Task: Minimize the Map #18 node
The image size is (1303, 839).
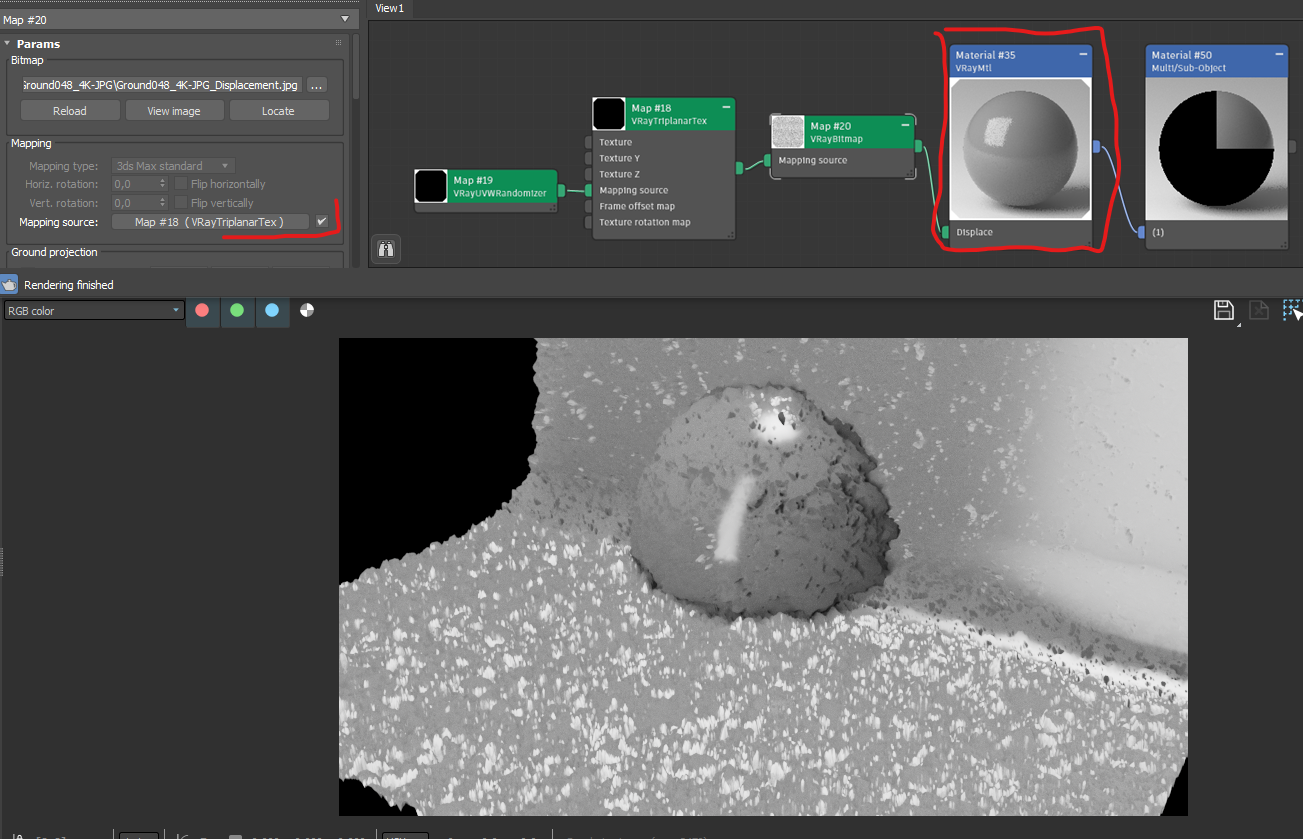Action: [x=726, y=106]
